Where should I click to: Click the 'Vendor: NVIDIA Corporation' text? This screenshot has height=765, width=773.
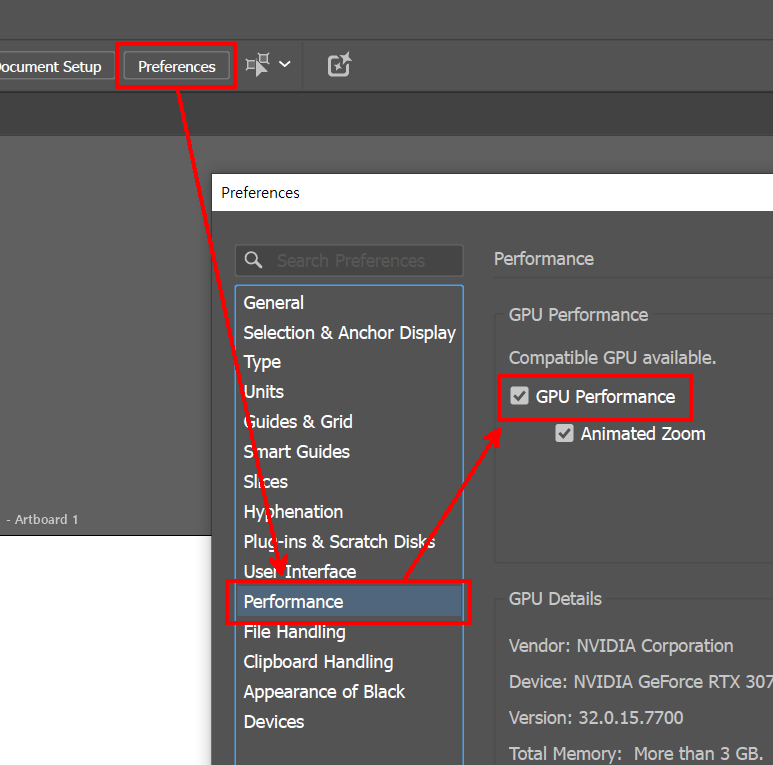(621, 646)
